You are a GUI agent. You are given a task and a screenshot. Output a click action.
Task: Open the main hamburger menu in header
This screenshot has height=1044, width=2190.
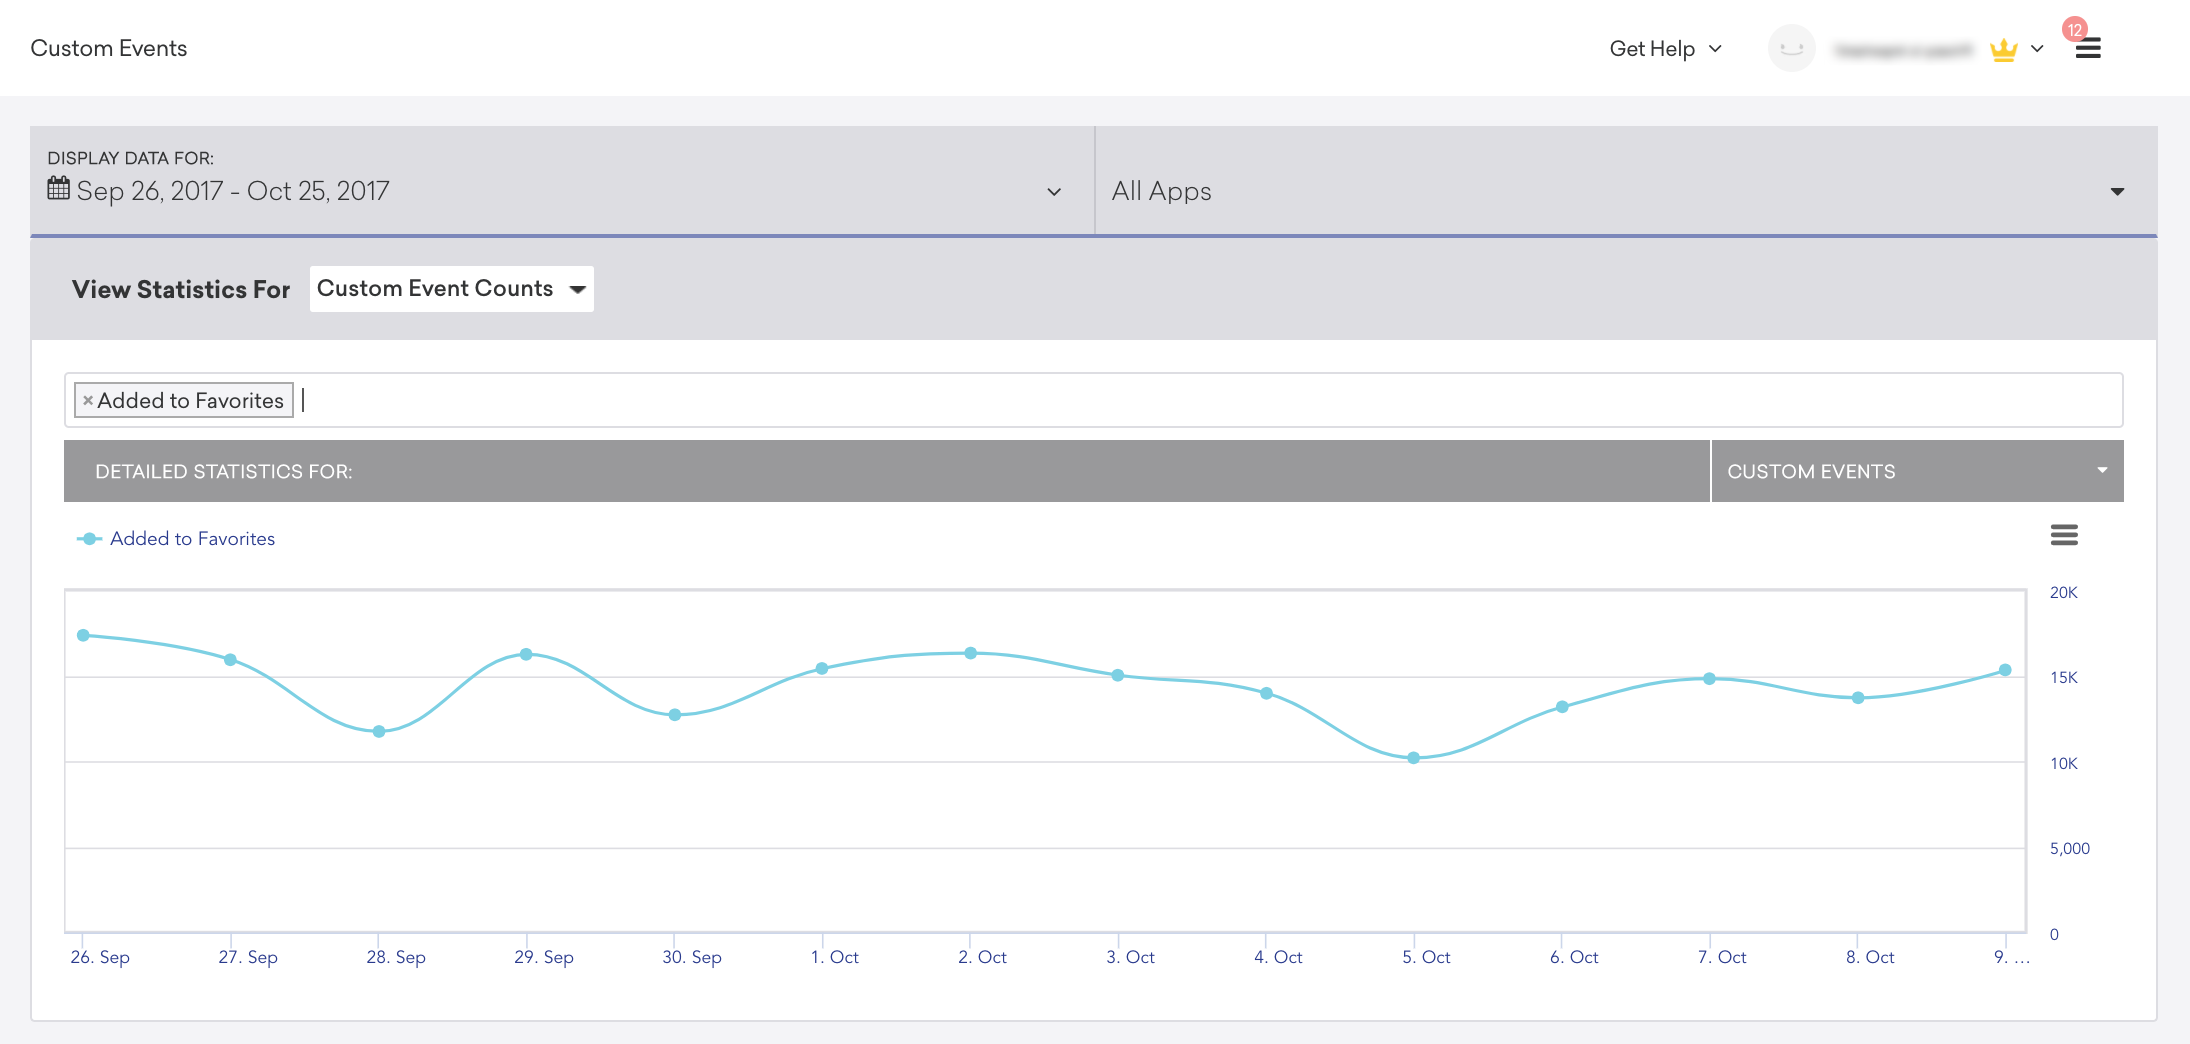(2088, 49)
